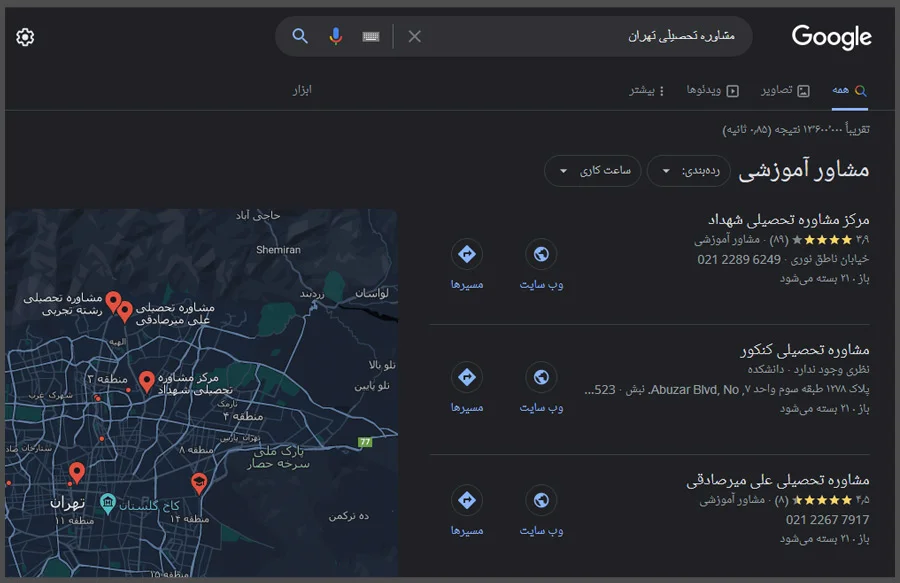
Task: Open the on-screen keyboard icon in search bar
Action: pyautogui.click(x=370, y=36)
